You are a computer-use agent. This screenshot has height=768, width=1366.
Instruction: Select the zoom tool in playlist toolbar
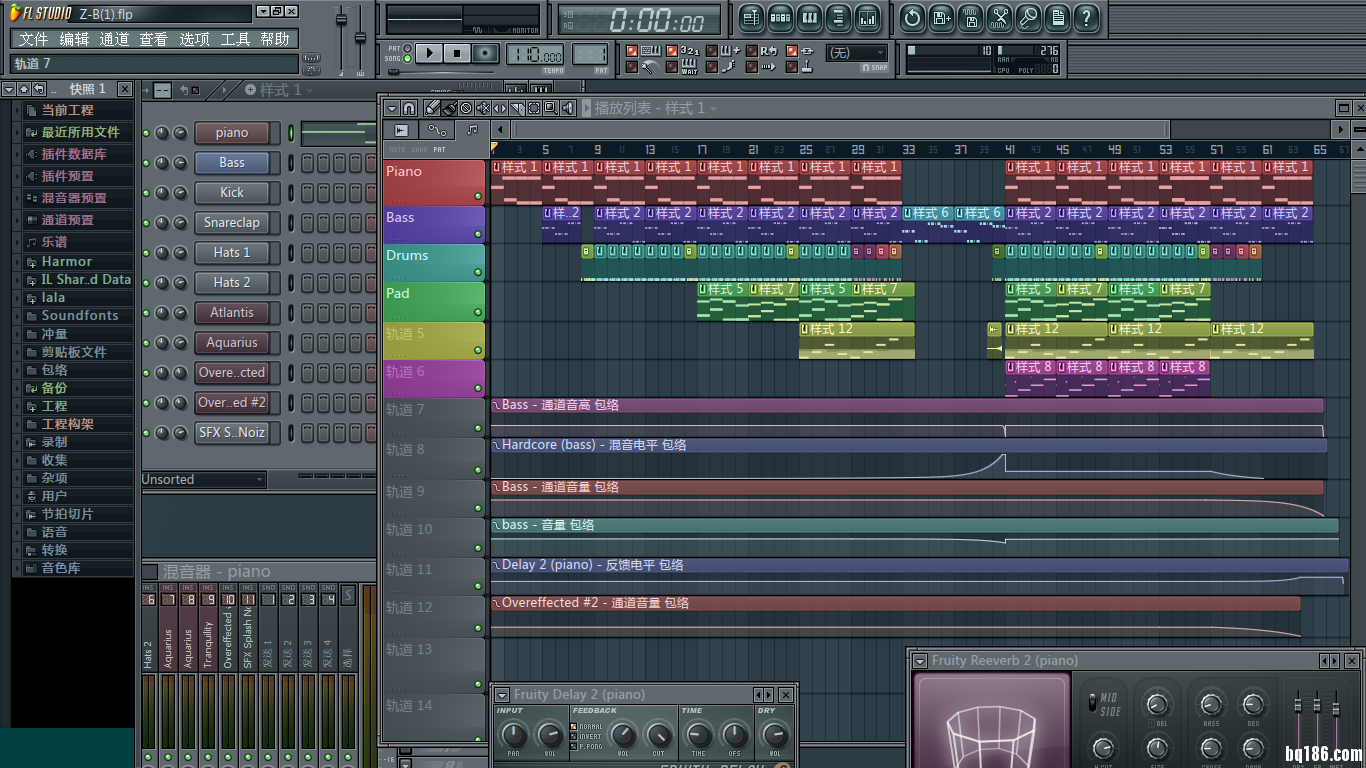tap(551, 108)
